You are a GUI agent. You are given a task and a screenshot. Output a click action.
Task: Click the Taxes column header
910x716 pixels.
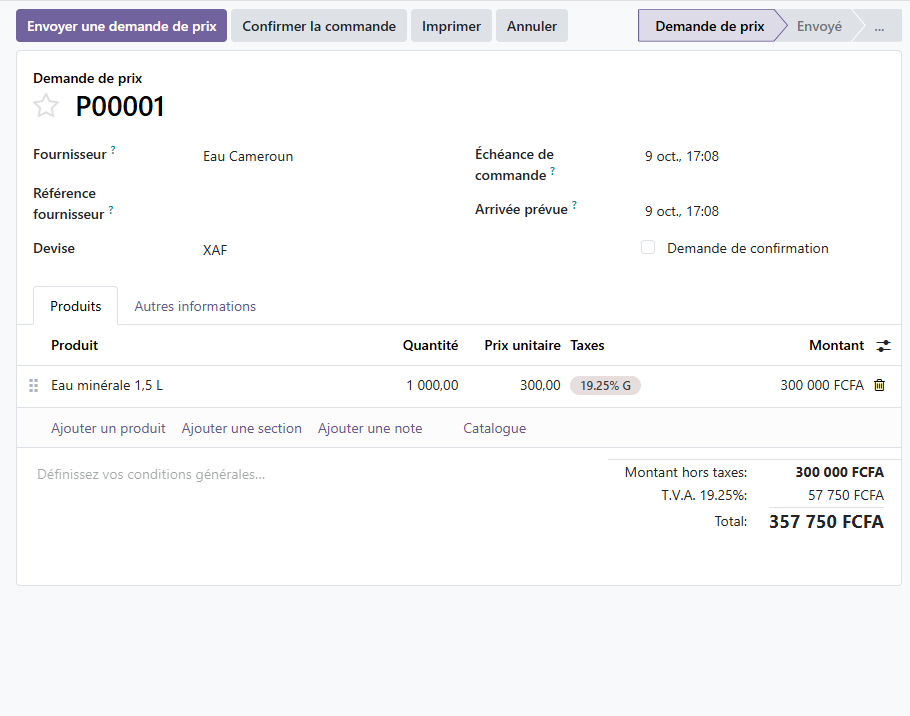point(587,345)
